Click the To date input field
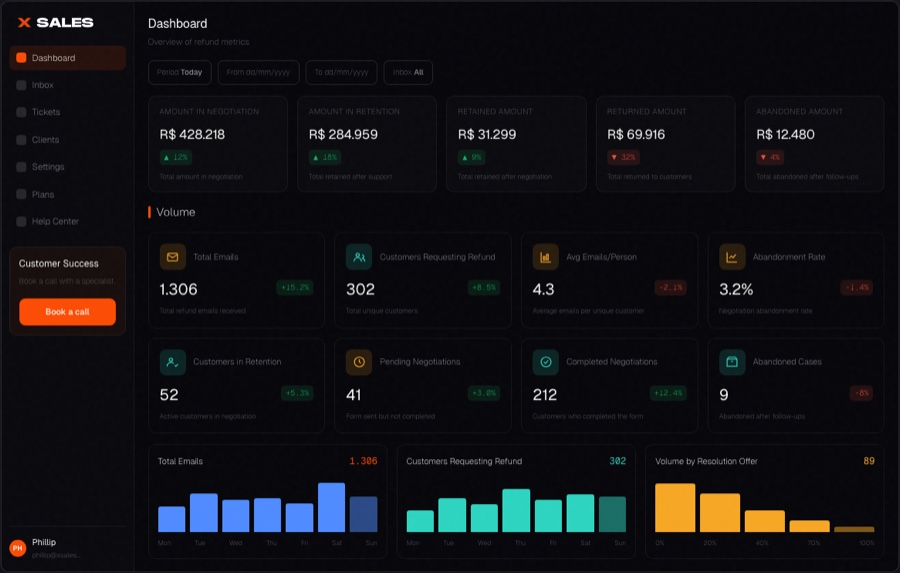 [x=342, y=72]
